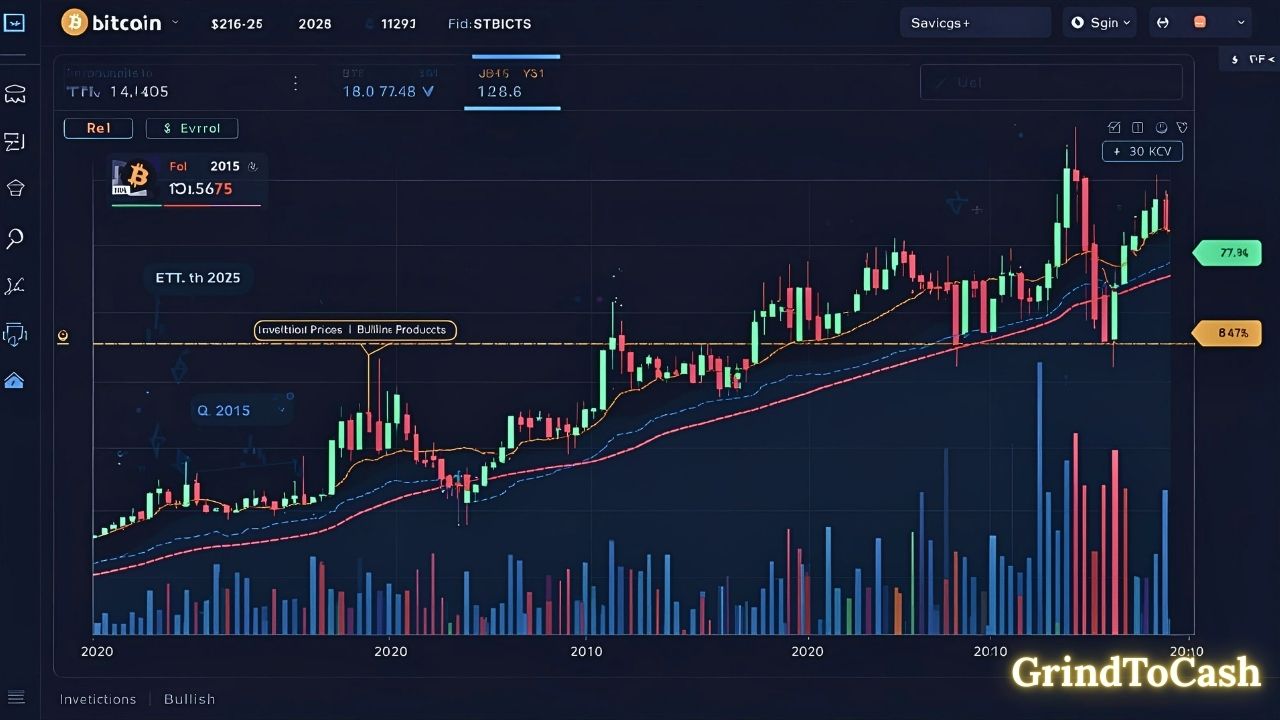
Task: Select the pencil annotation icon above the chart
Action: pyautogui.click(x=1113, y=128)
